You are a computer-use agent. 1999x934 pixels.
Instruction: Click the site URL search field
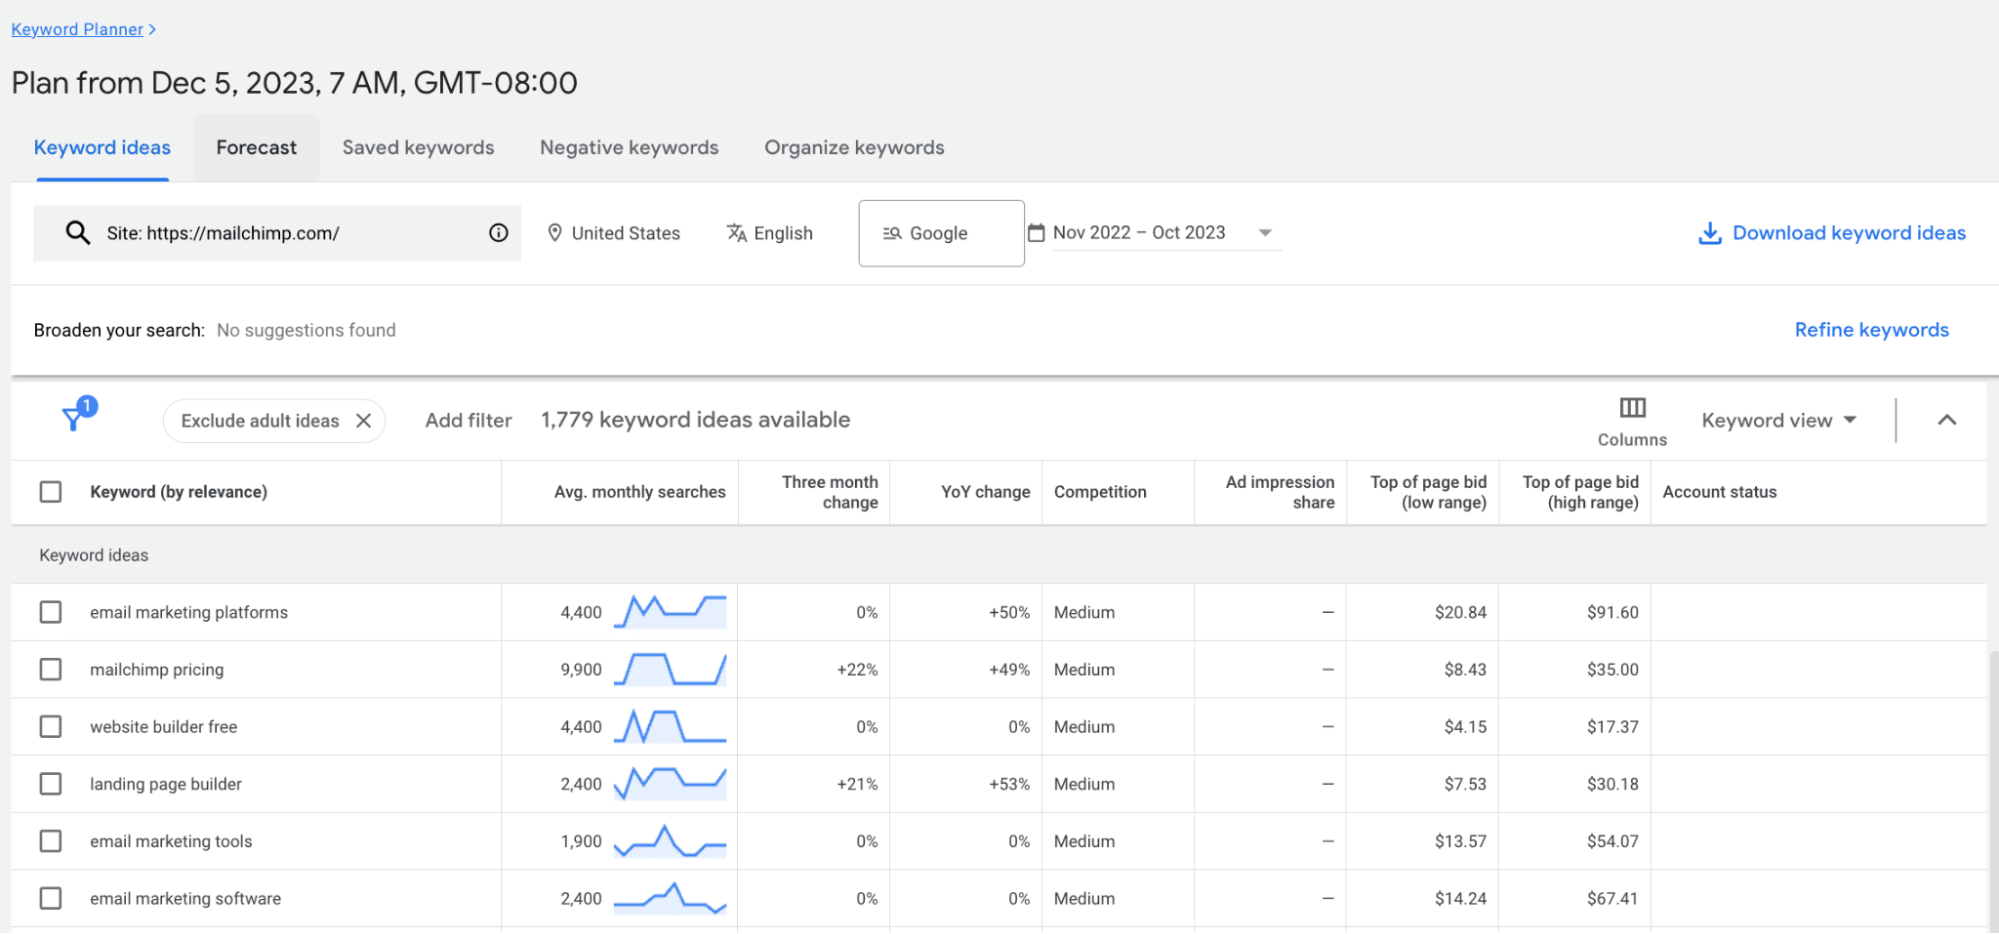[277, 233]
